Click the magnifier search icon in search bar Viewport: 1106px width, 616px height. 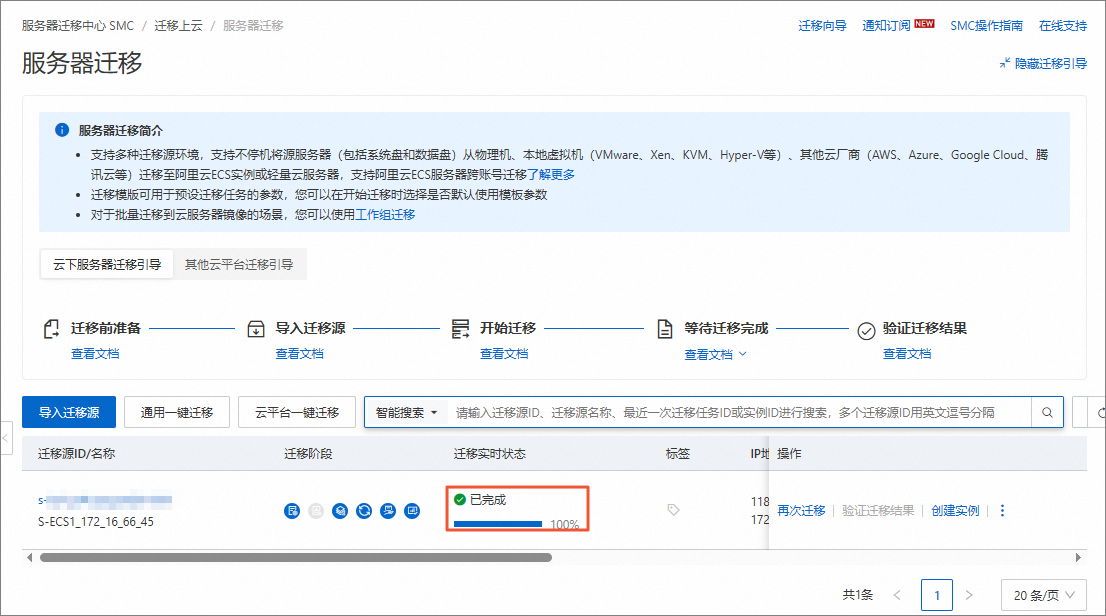point(1047,412)
